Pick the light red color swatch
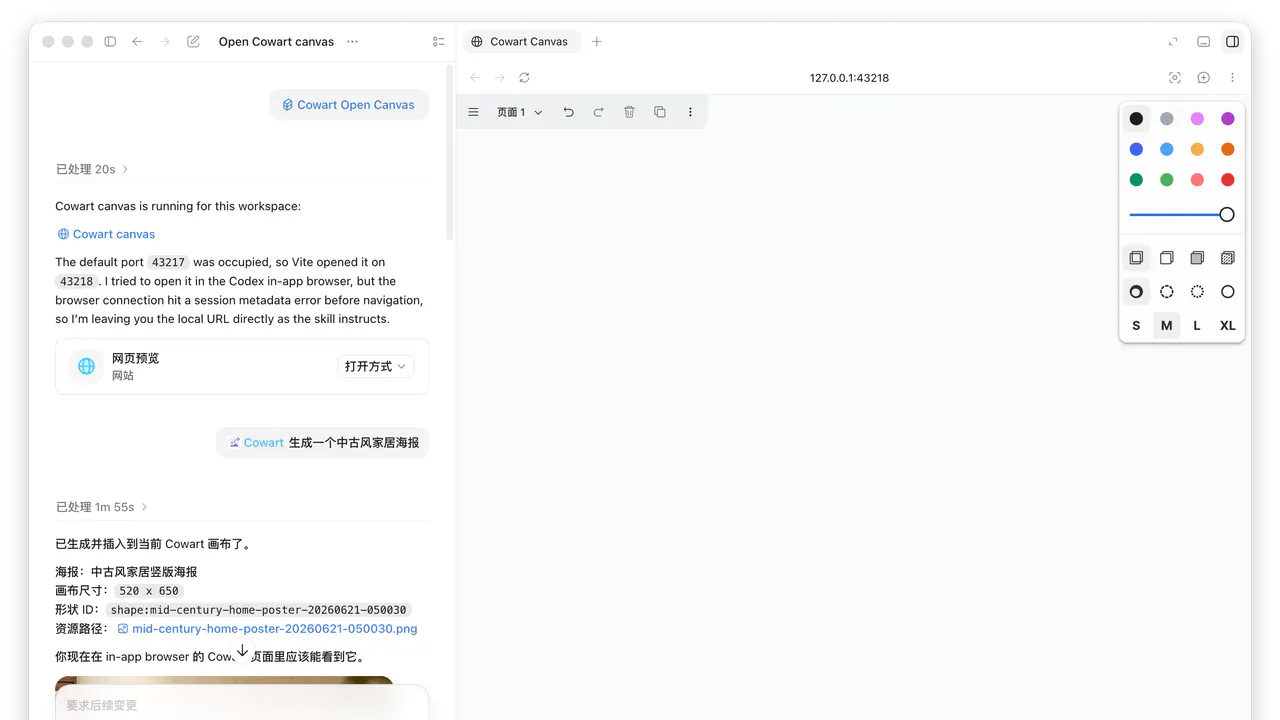Screen dimensions: 1280x720 point(1197,180)
